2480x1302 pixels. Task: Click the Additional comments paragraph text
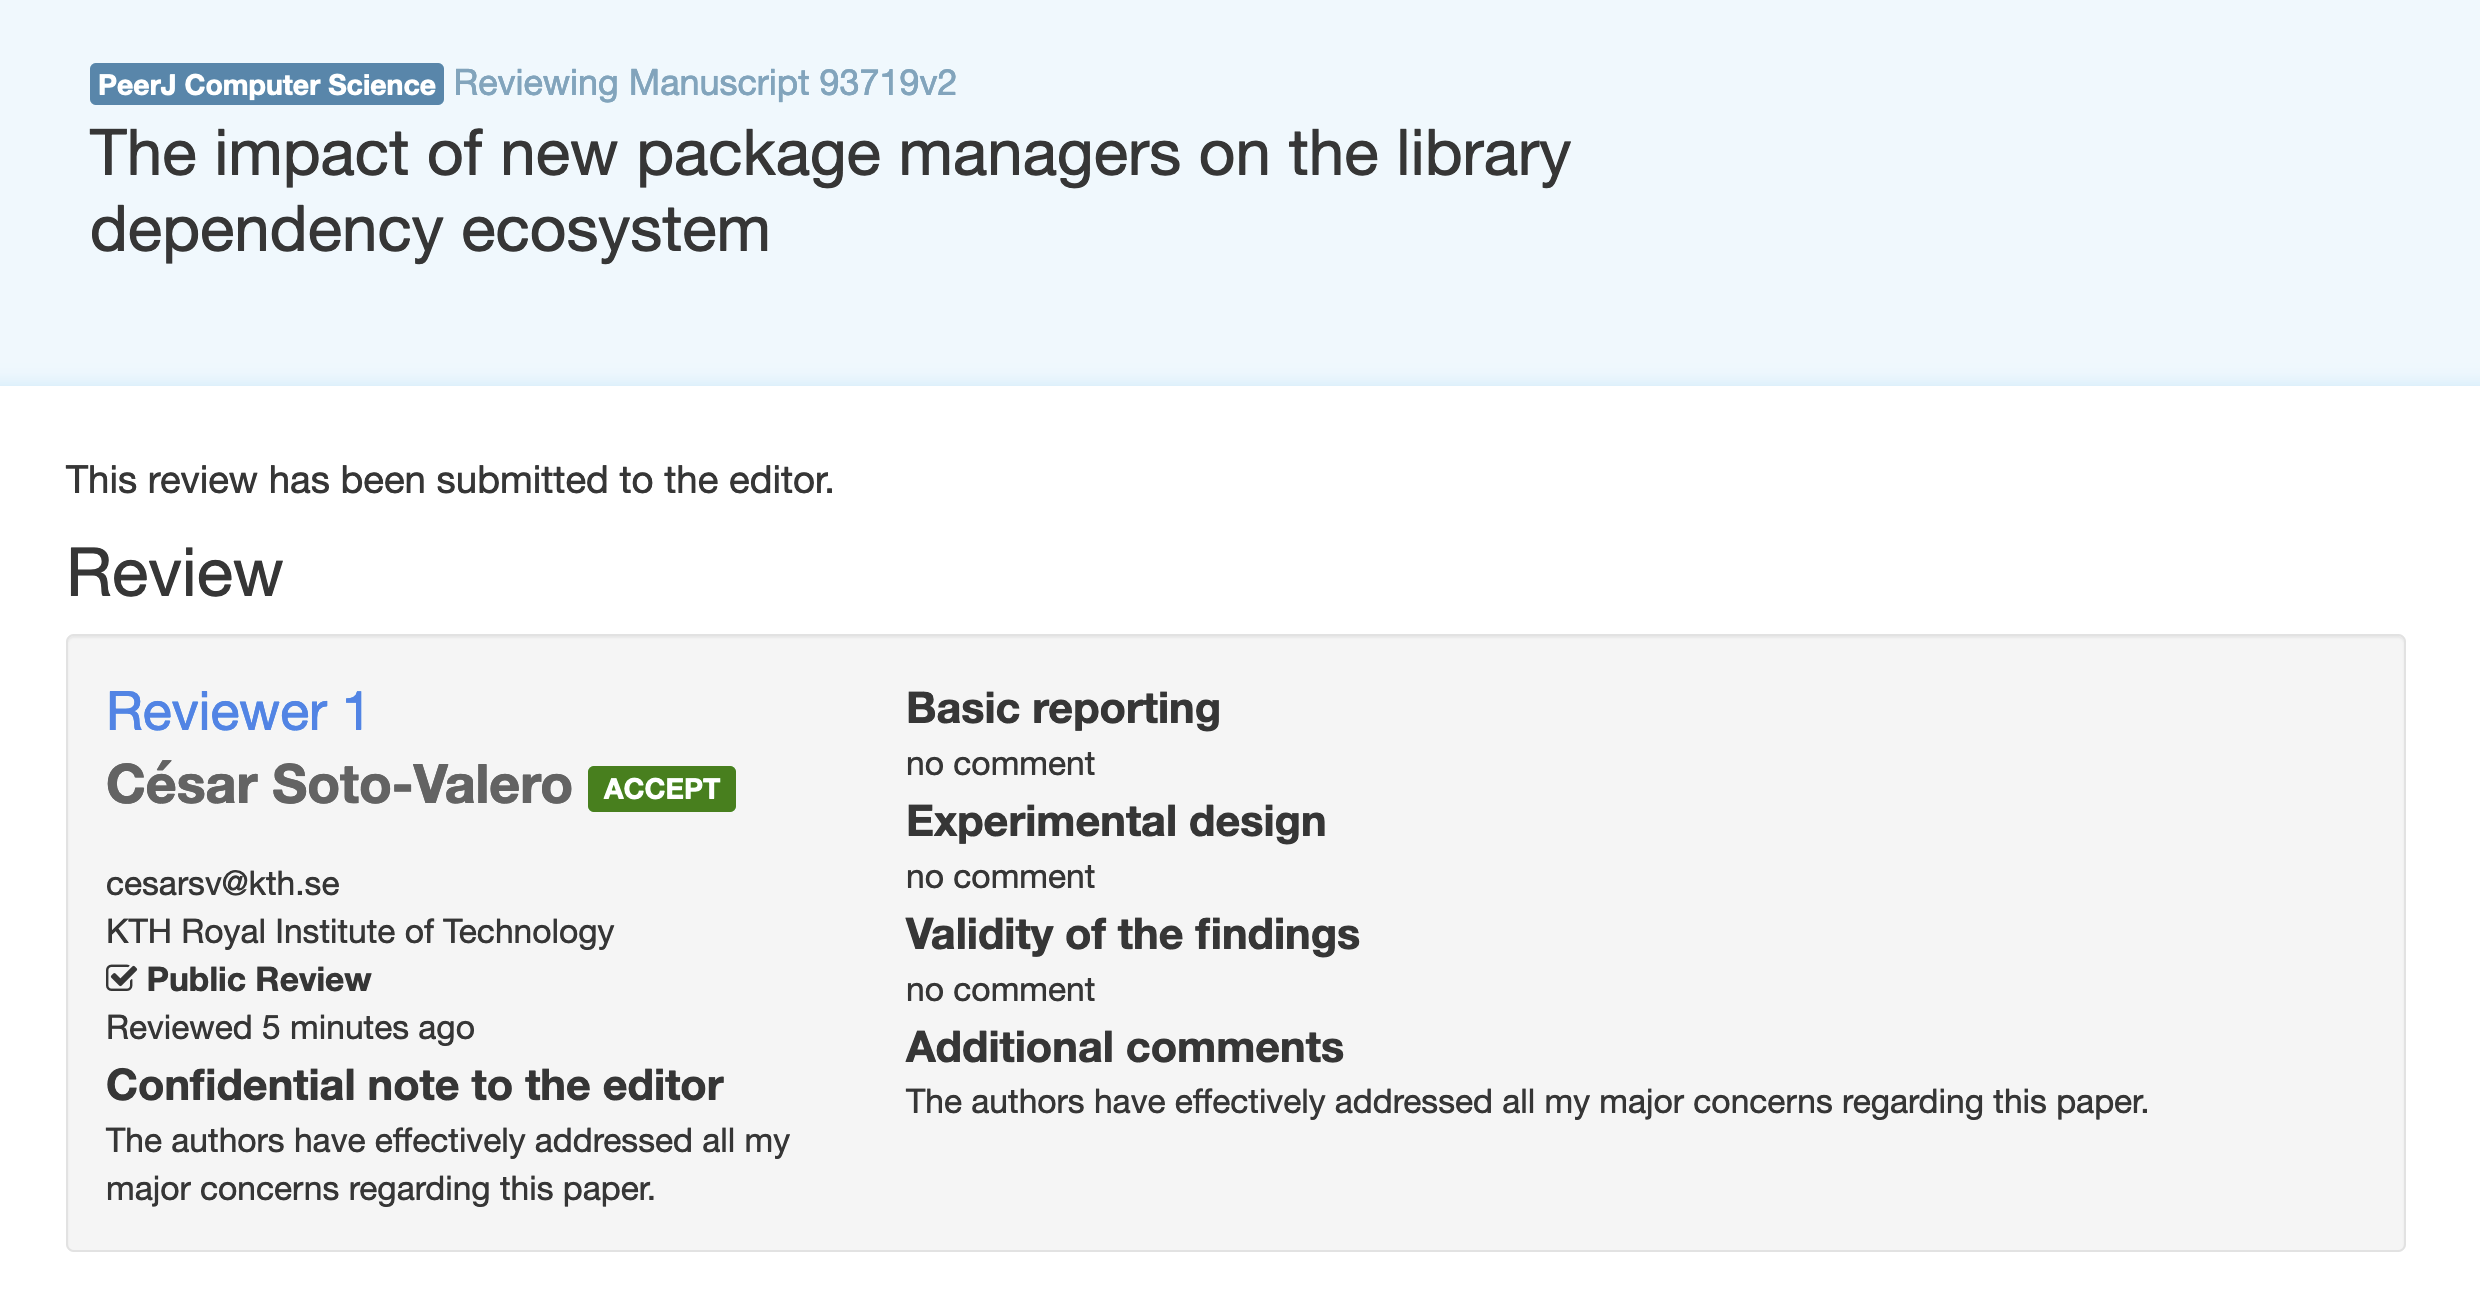(x=1527, y=1102)
